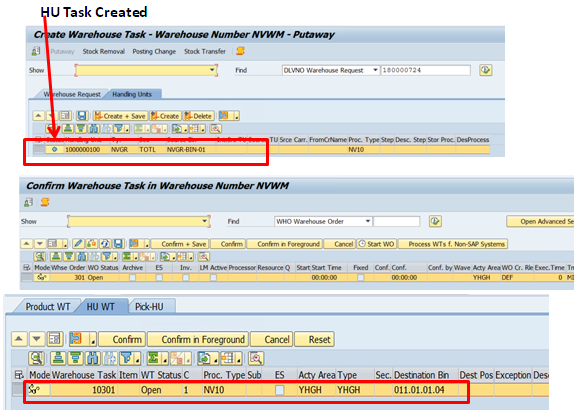Open the WHO Warehouse Order find dropdown
578x419 pixels.
368,221
